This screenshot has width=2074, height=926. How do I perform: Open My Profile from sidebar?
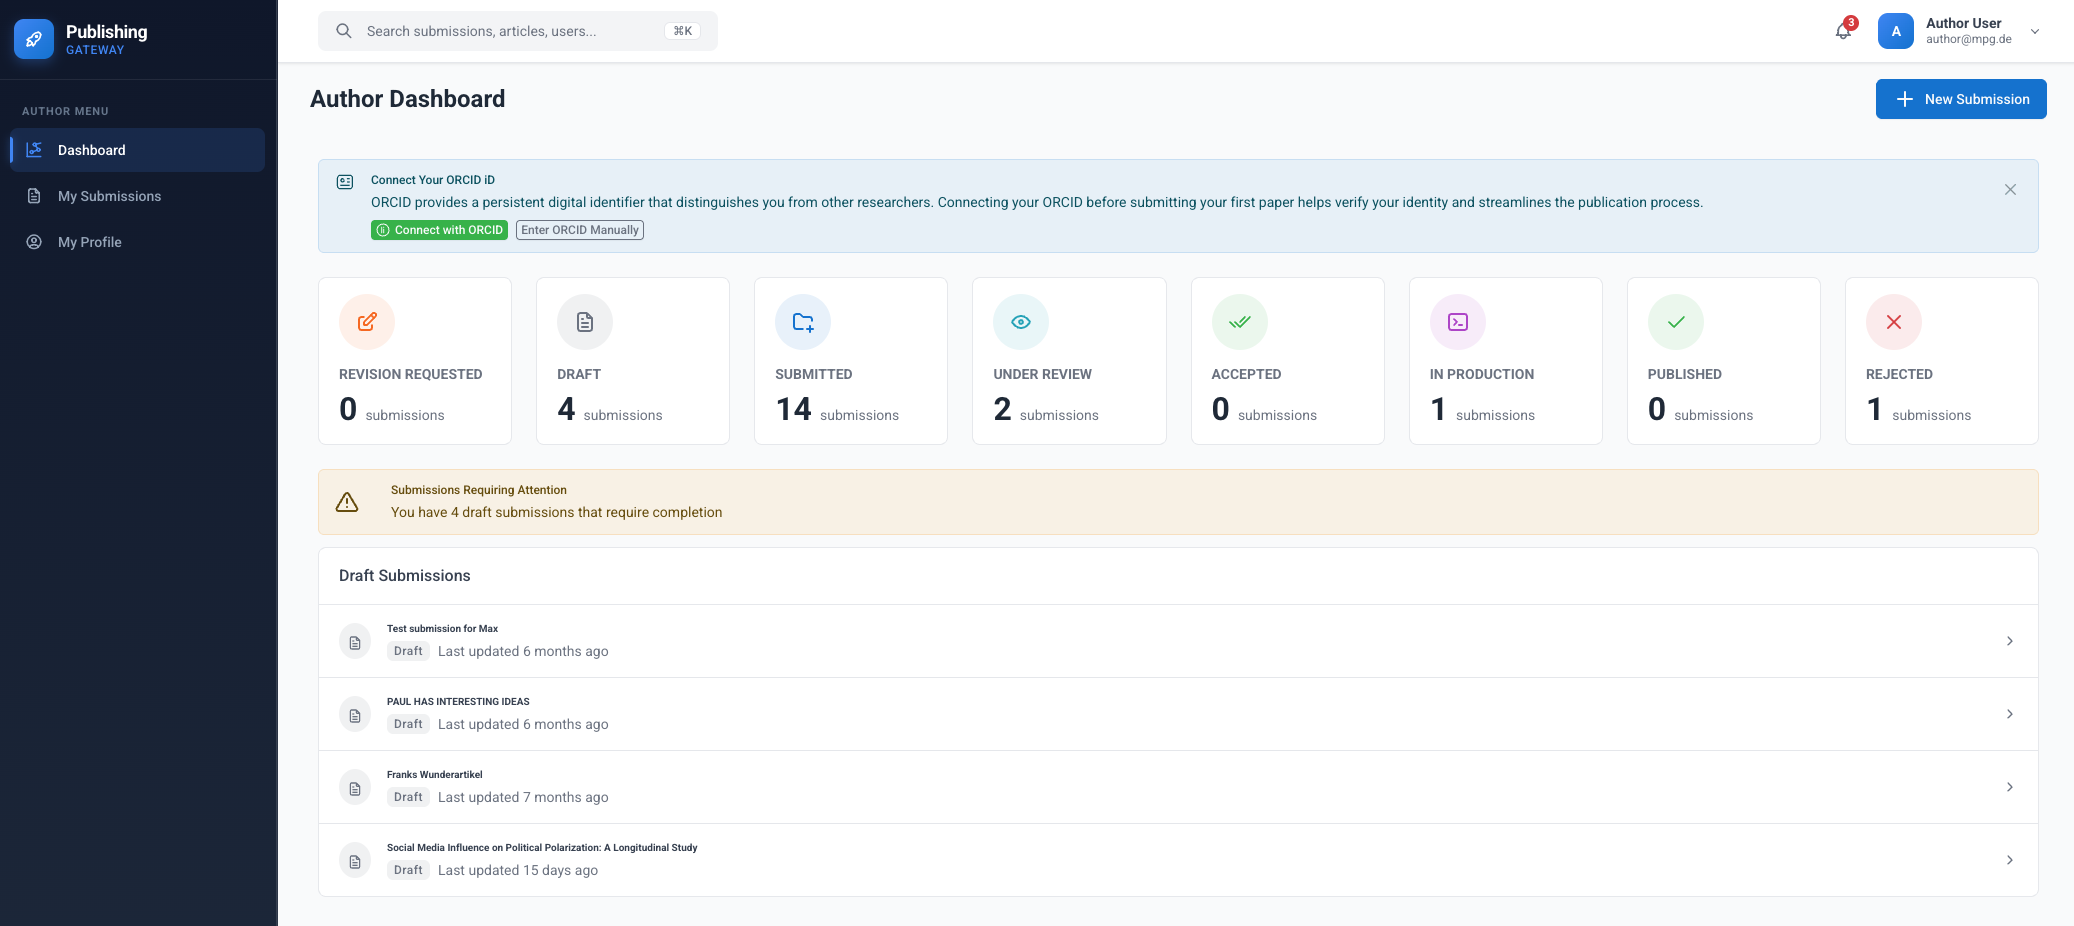90,242
